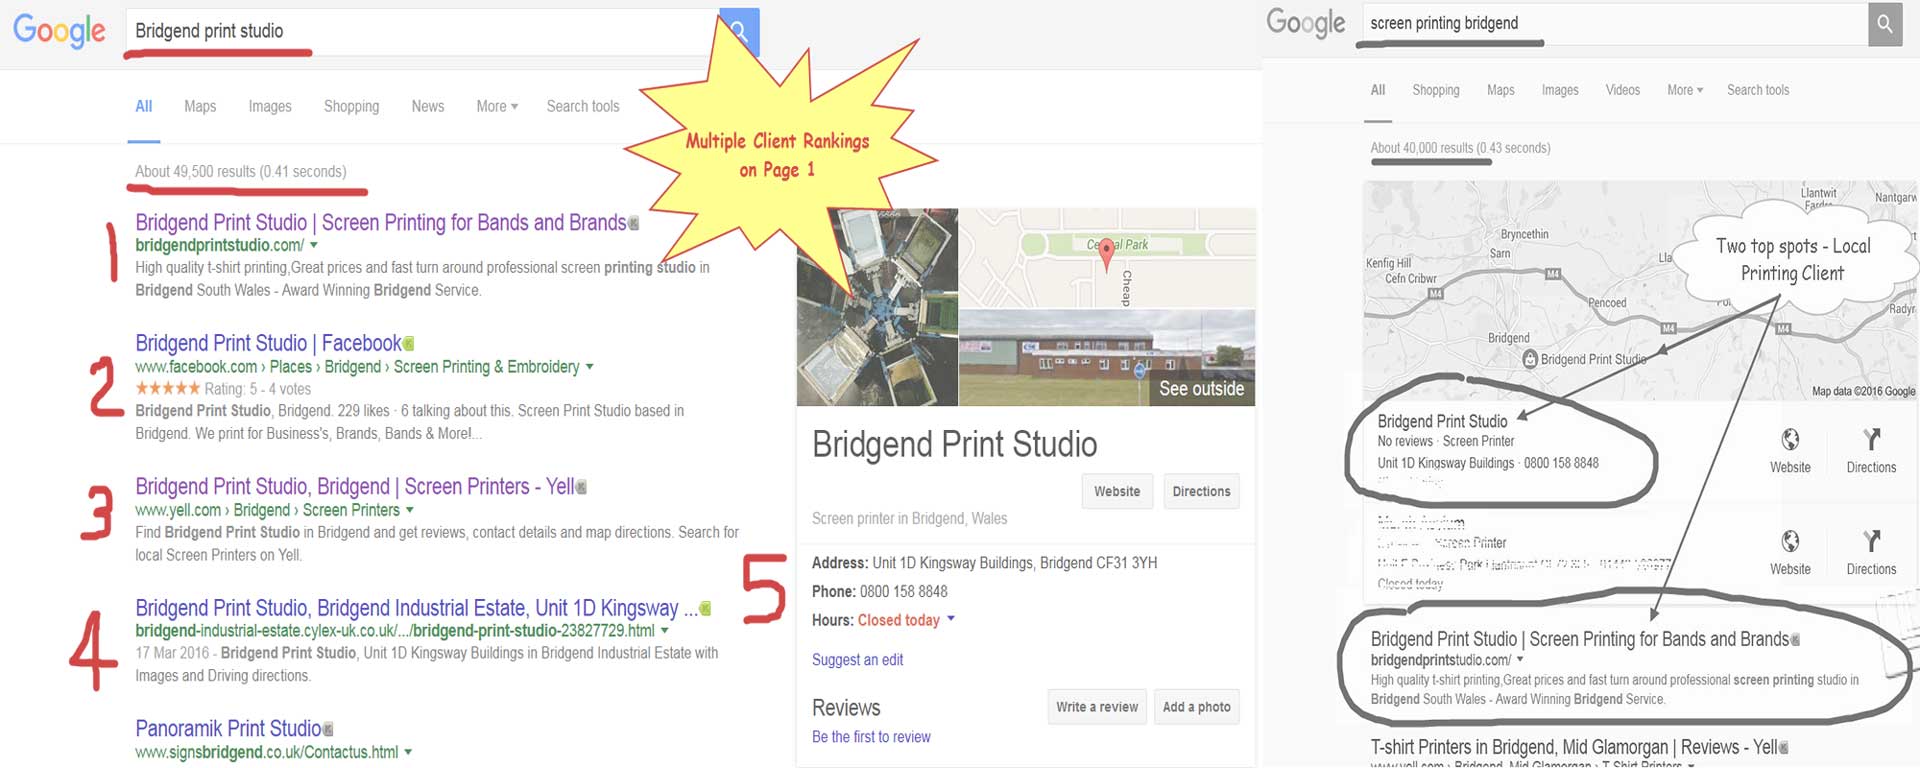Click the Website globe icon for second local listing

click(1790, 541)
